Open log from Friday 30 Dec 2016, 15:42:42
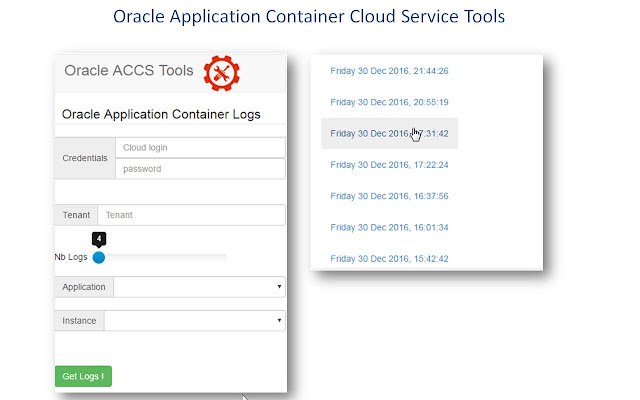The image size is (640, 400). (x=389, y=259)
